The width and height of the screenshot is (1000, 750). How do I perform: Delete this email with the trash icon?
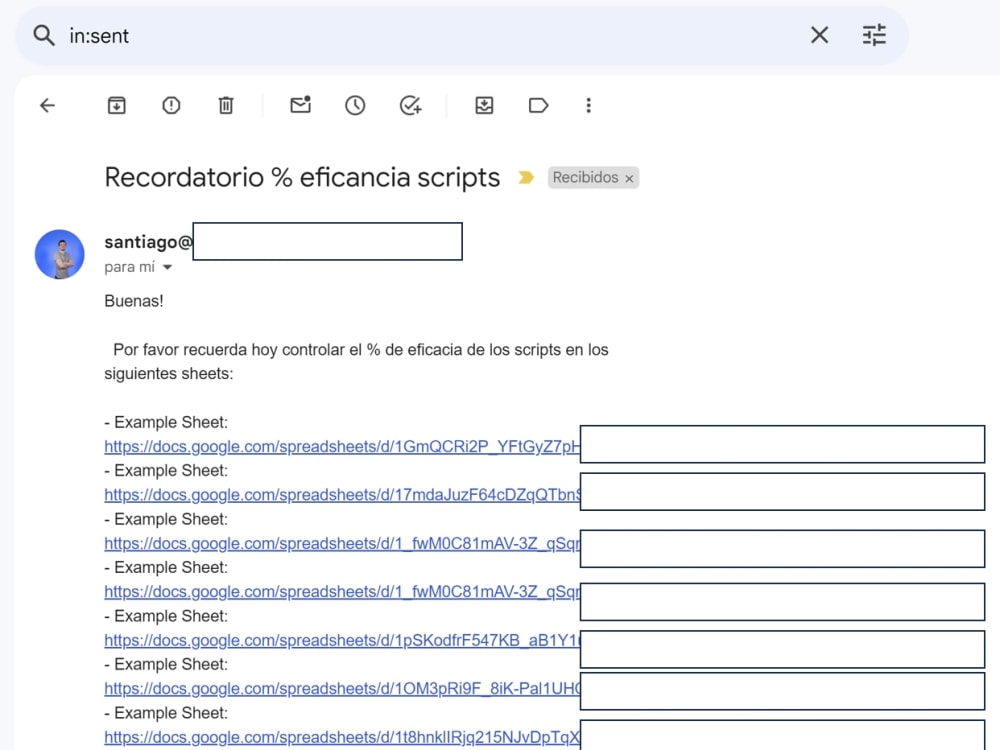tap(226, 105)
